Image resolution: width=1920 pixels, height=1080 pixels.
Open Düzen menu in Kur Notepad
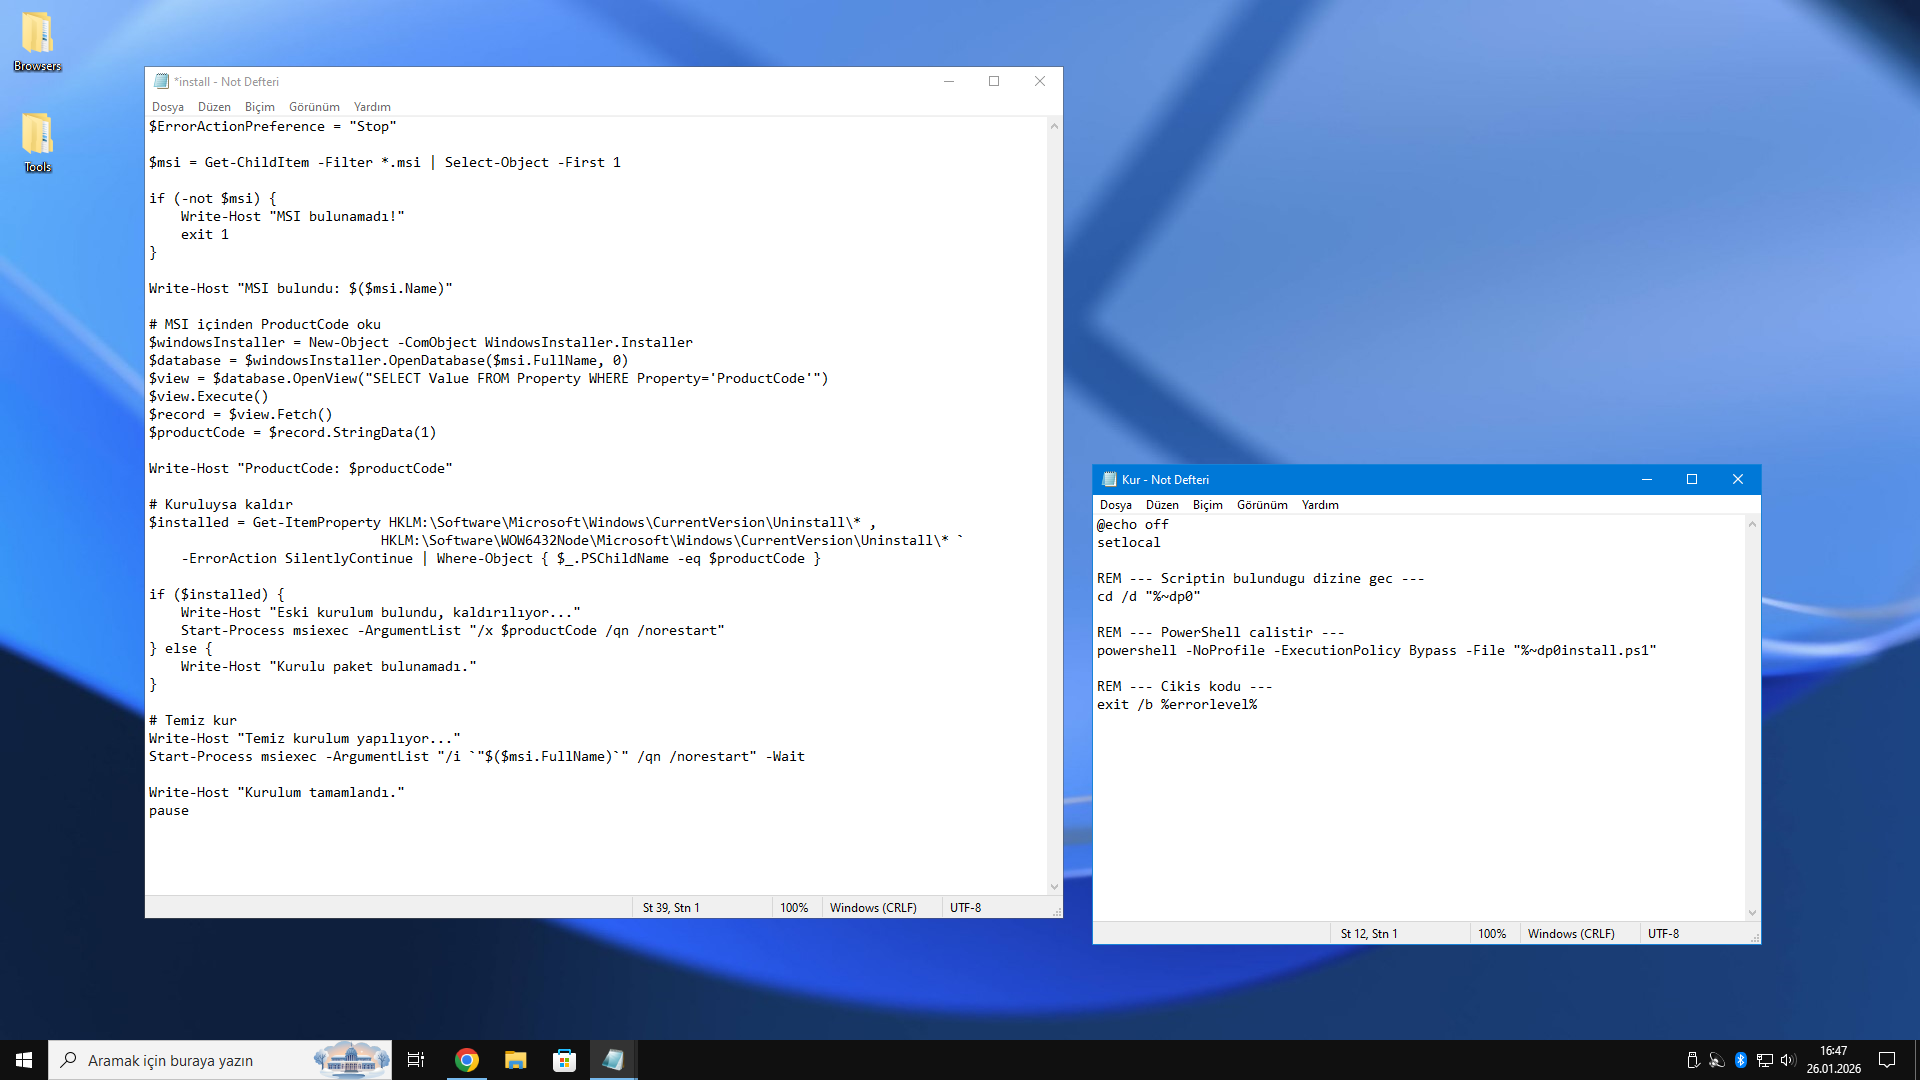tap(1162, 505)
